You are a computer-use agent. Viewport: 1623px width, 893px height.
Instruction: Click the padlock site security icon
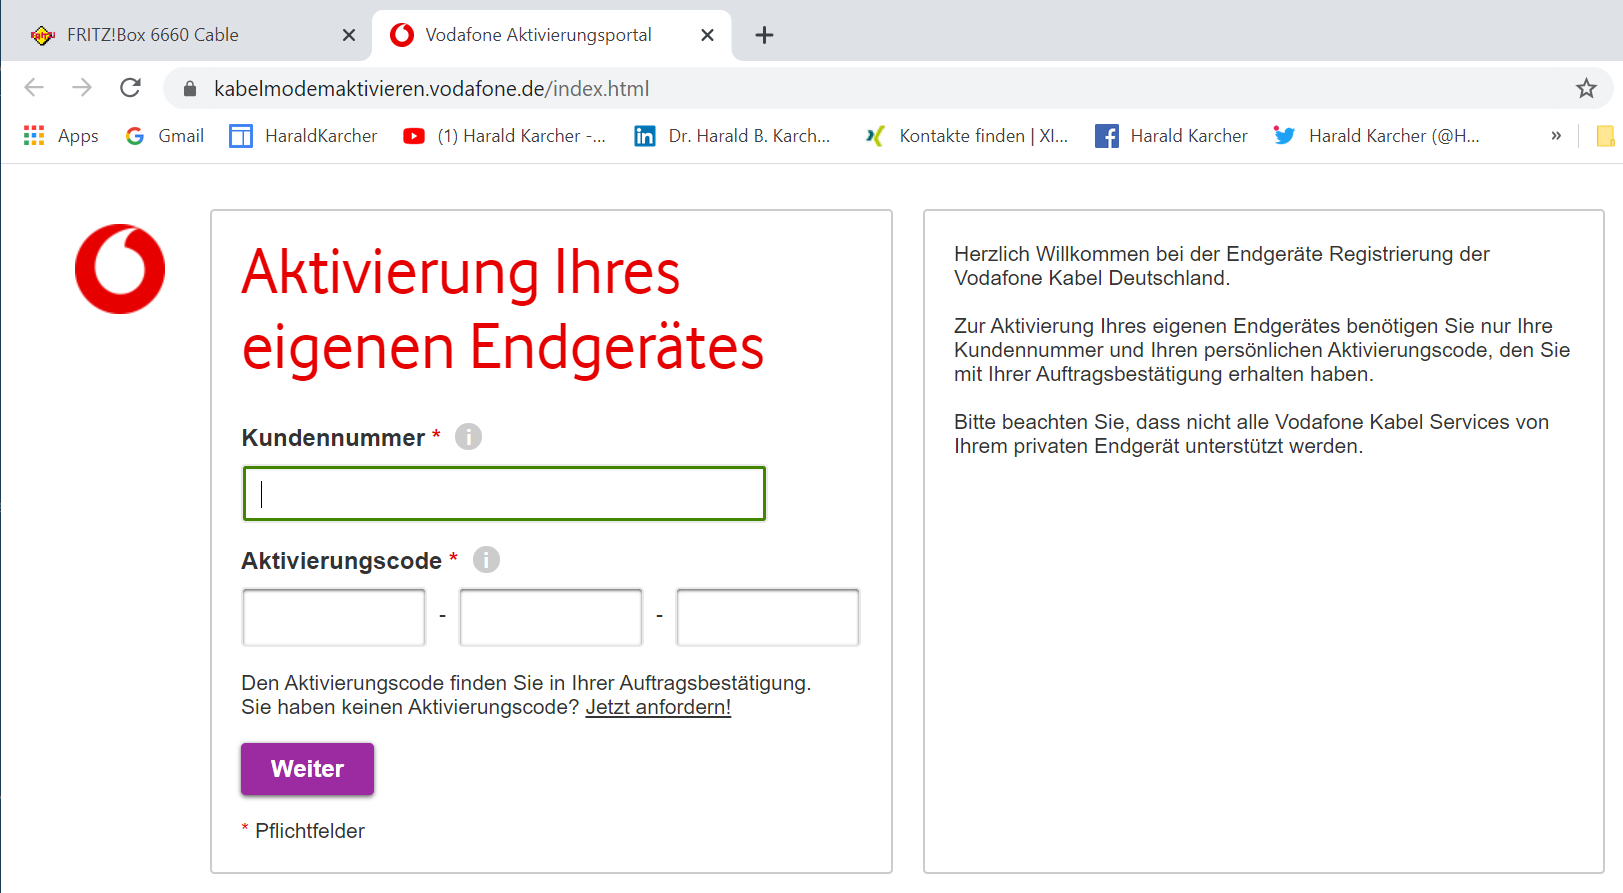point(190,89)
